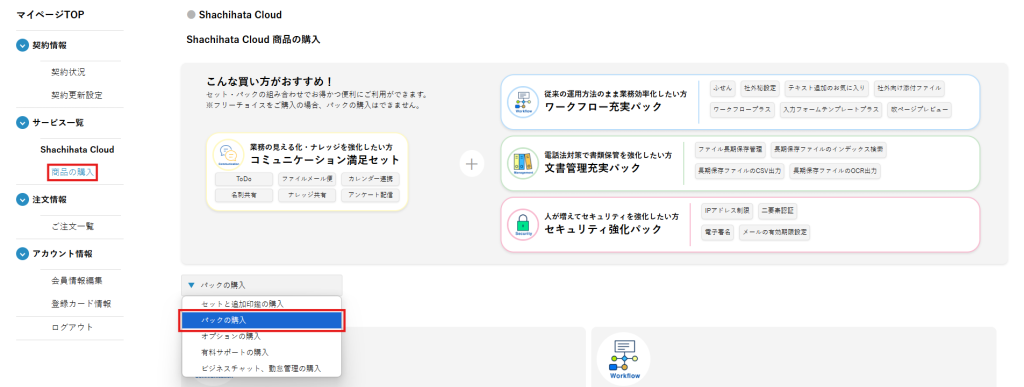Click the Security padlock icon

[523, 224]
